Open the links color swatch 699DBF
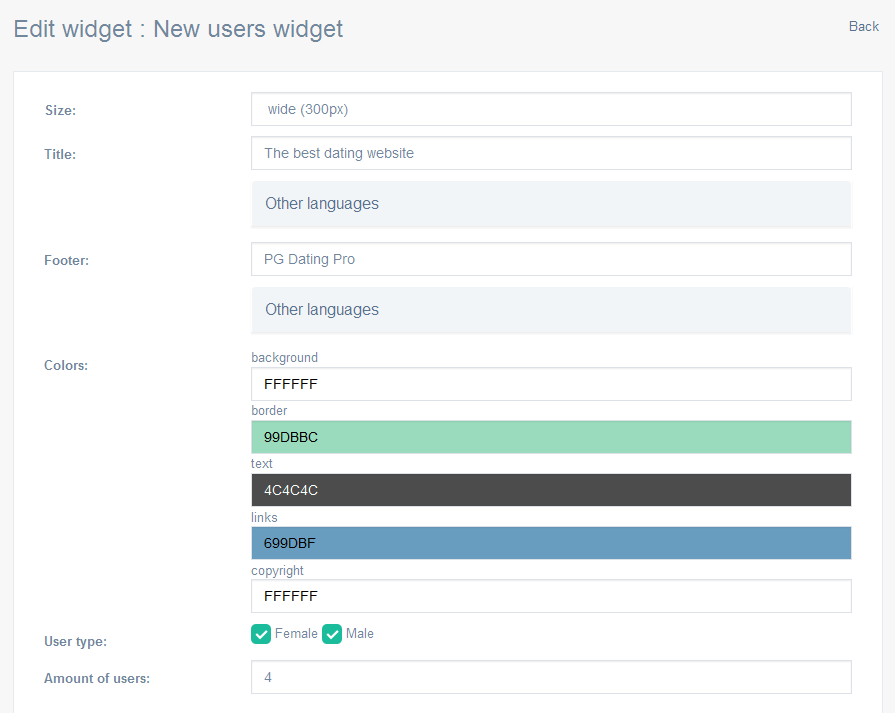This screenshot has height=713, width=895. 551,543
